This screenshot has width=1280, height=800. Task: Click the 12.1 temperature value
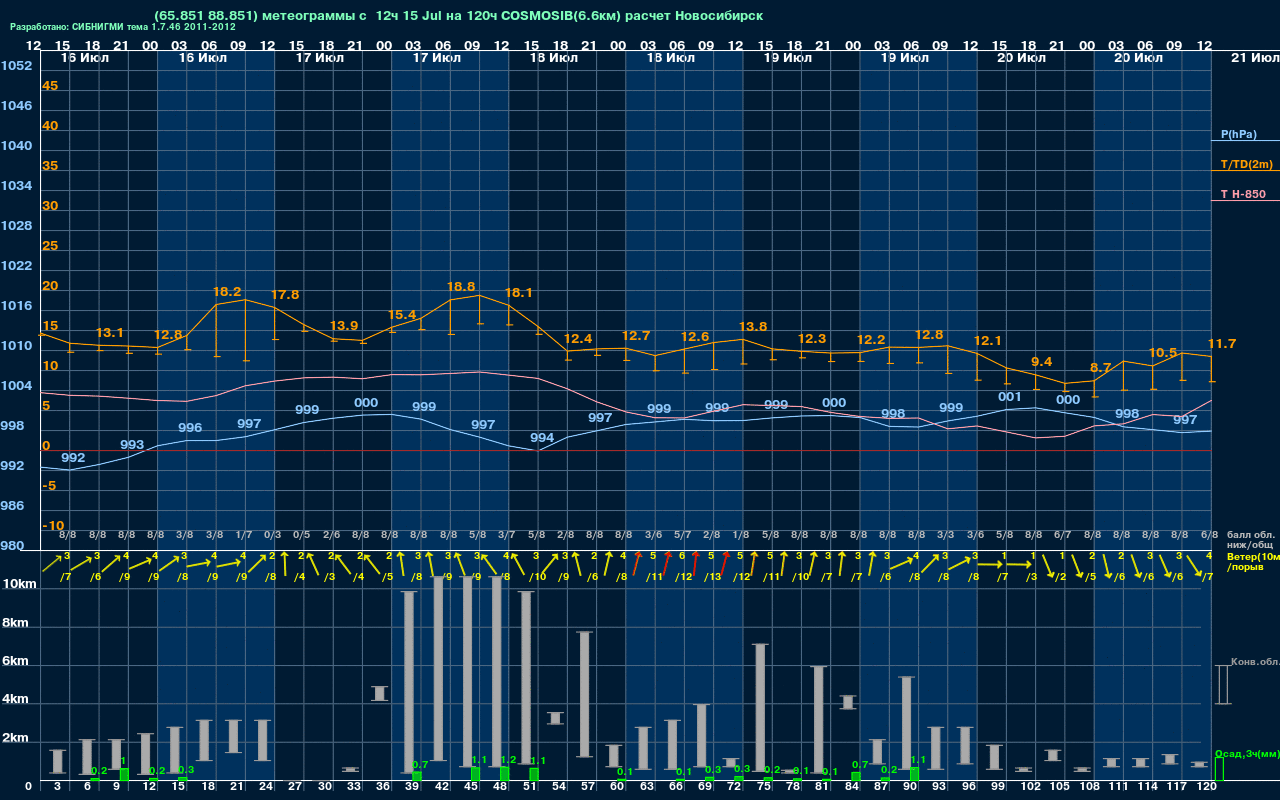pos(988,340)
